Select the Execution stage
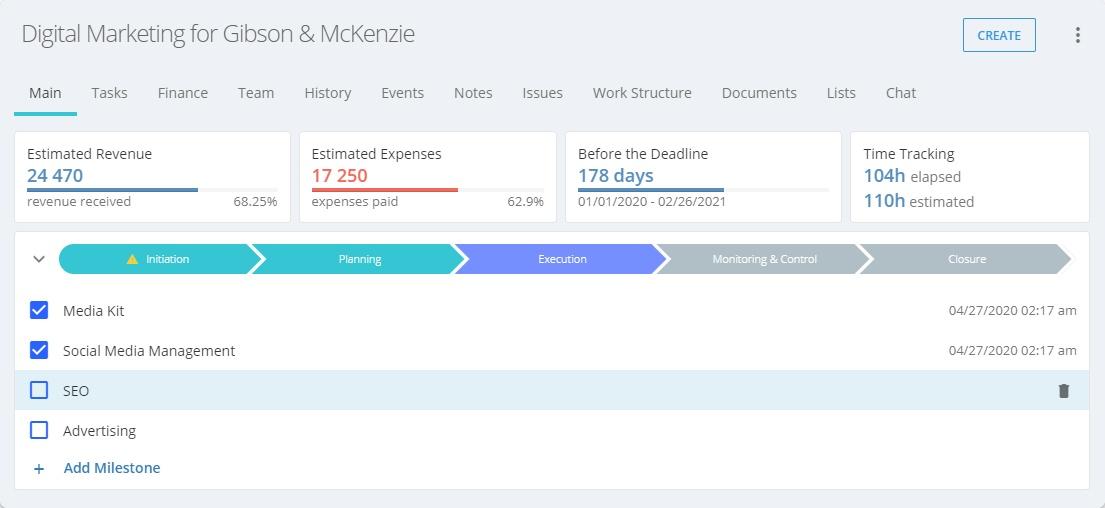Screen dimensions: 1105x508 click(562, 259)
